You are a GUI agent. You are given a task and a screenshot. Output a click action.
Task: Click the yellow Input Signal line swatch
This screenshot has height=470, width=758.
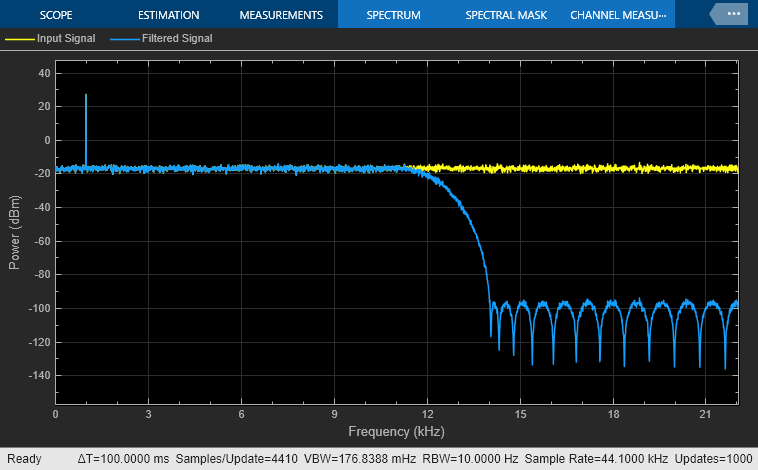pos(19,39)
